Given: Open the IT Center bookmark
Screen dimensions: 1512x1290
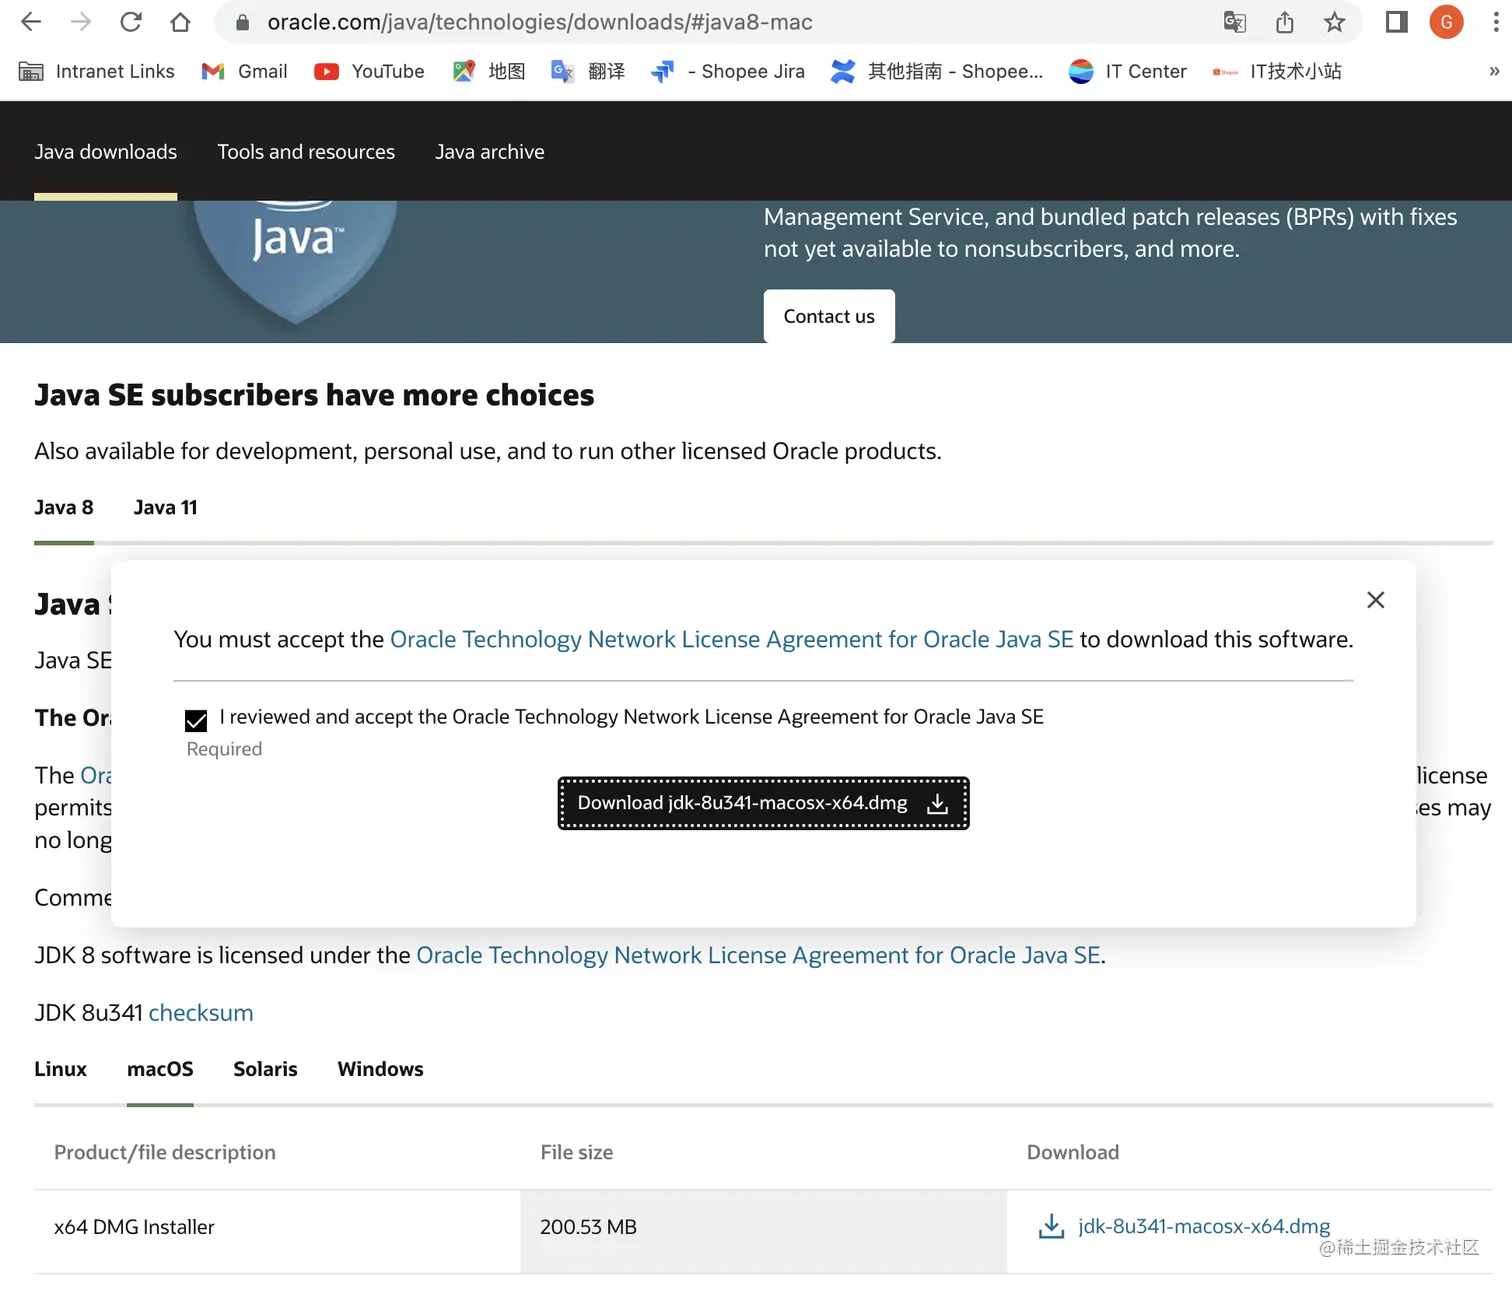Looking at the screenshot, I should pos(1128,71).
